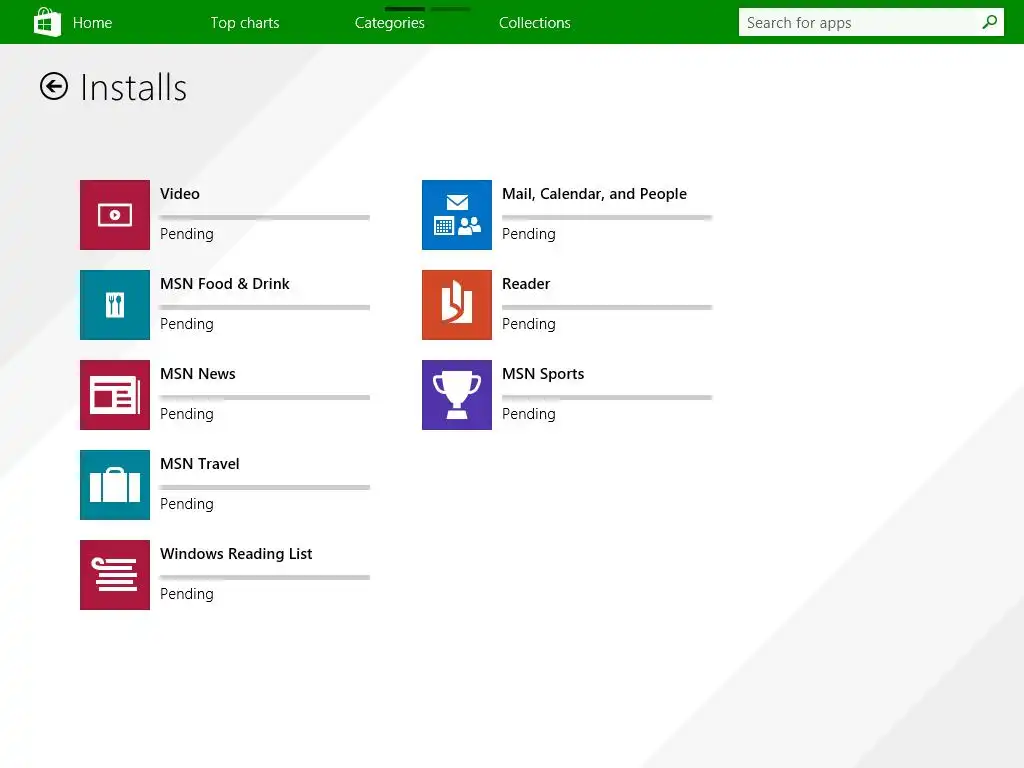Open the Top charts tab

tap(245, 23)
